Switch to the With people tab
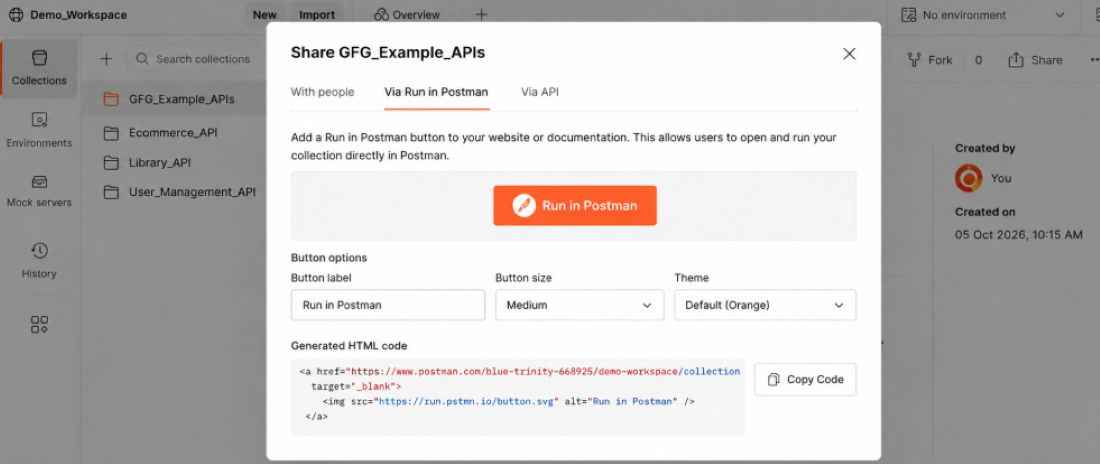 coord(322,92)
